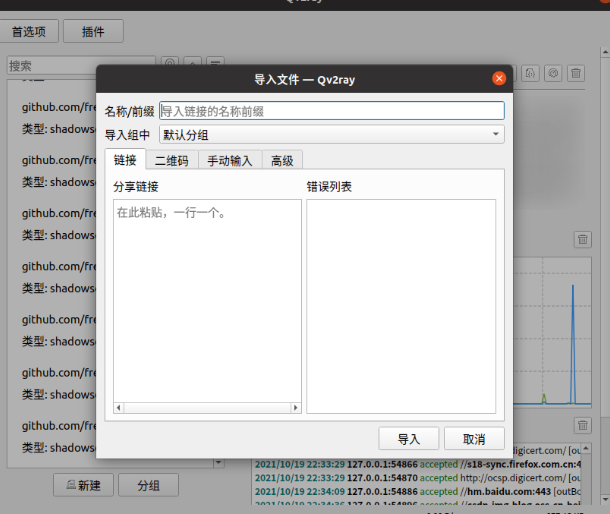Click the scroll-down arrow of the connection list

[219, 462]
